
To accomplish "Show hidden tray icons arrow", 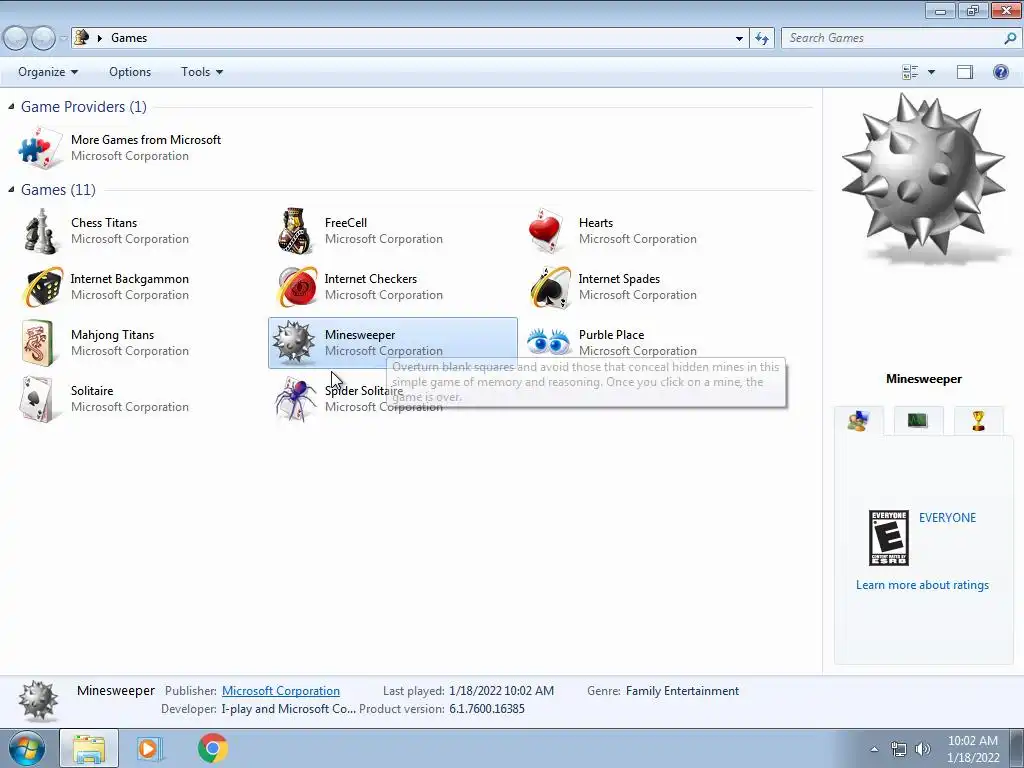I will 874,749.
